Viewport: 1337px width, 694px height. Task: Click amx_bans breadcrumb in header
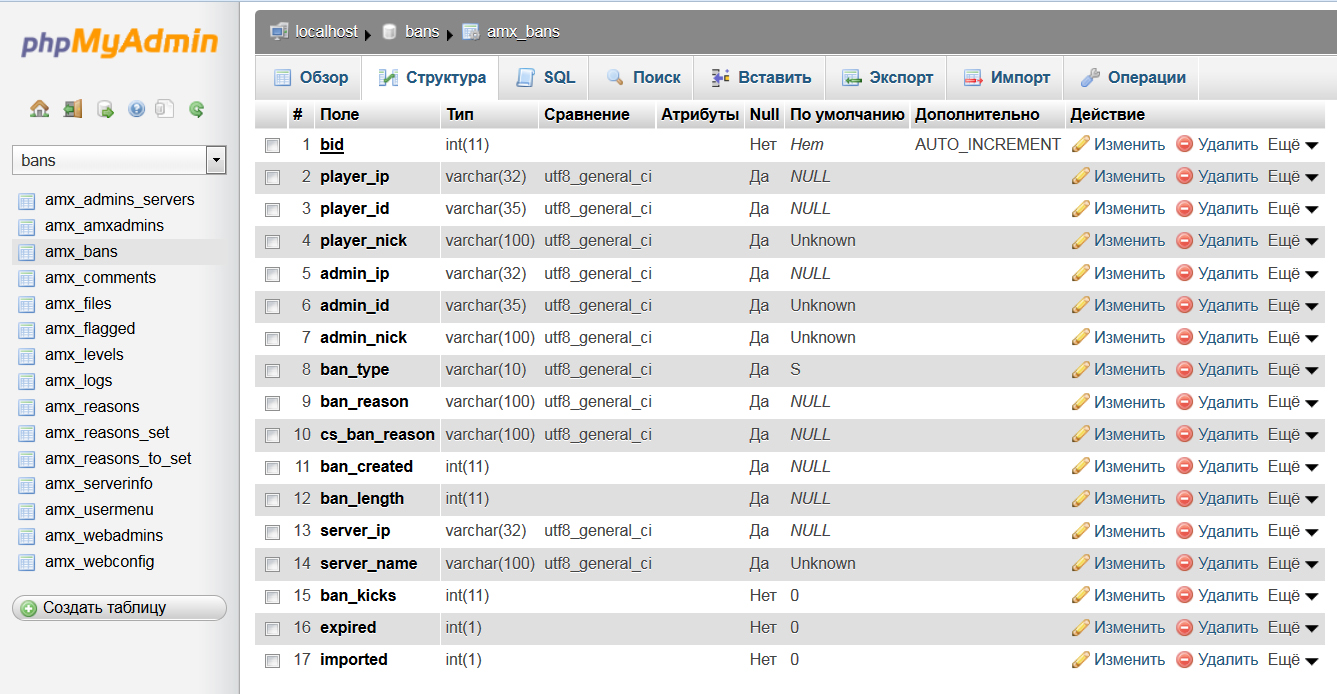point(523,32)
